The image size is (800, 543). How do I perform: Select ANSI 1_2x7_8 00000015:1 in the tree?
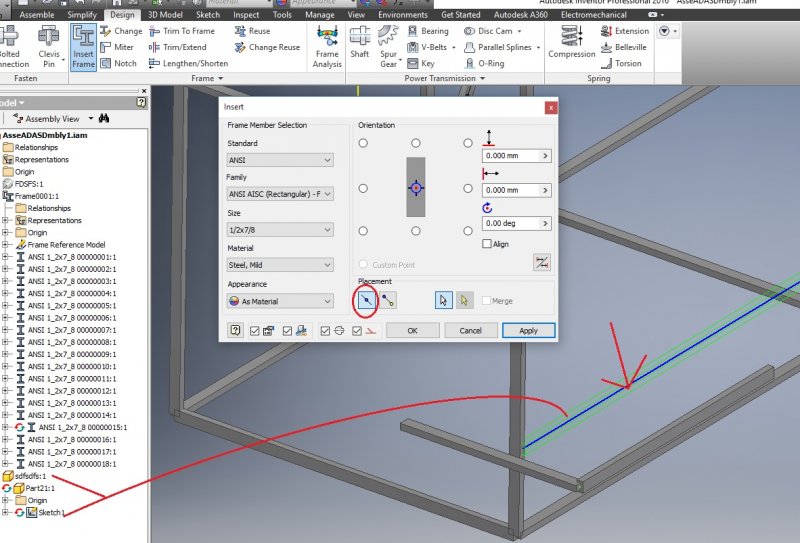[x=83, y=427]
